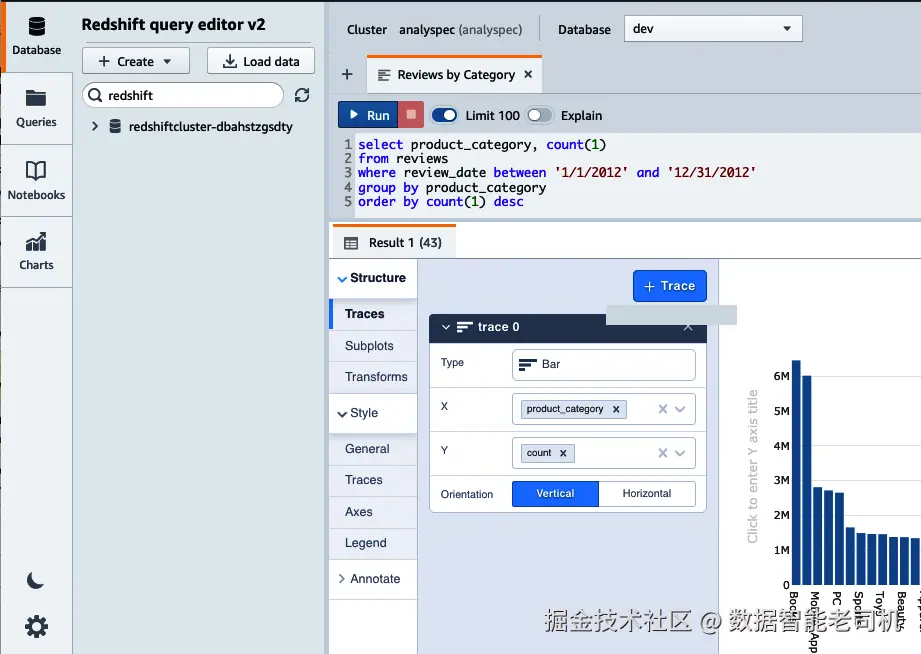Collapse the trace 0 panel
Viewport: 921px width, 654px height.
(x=446, y=327)
